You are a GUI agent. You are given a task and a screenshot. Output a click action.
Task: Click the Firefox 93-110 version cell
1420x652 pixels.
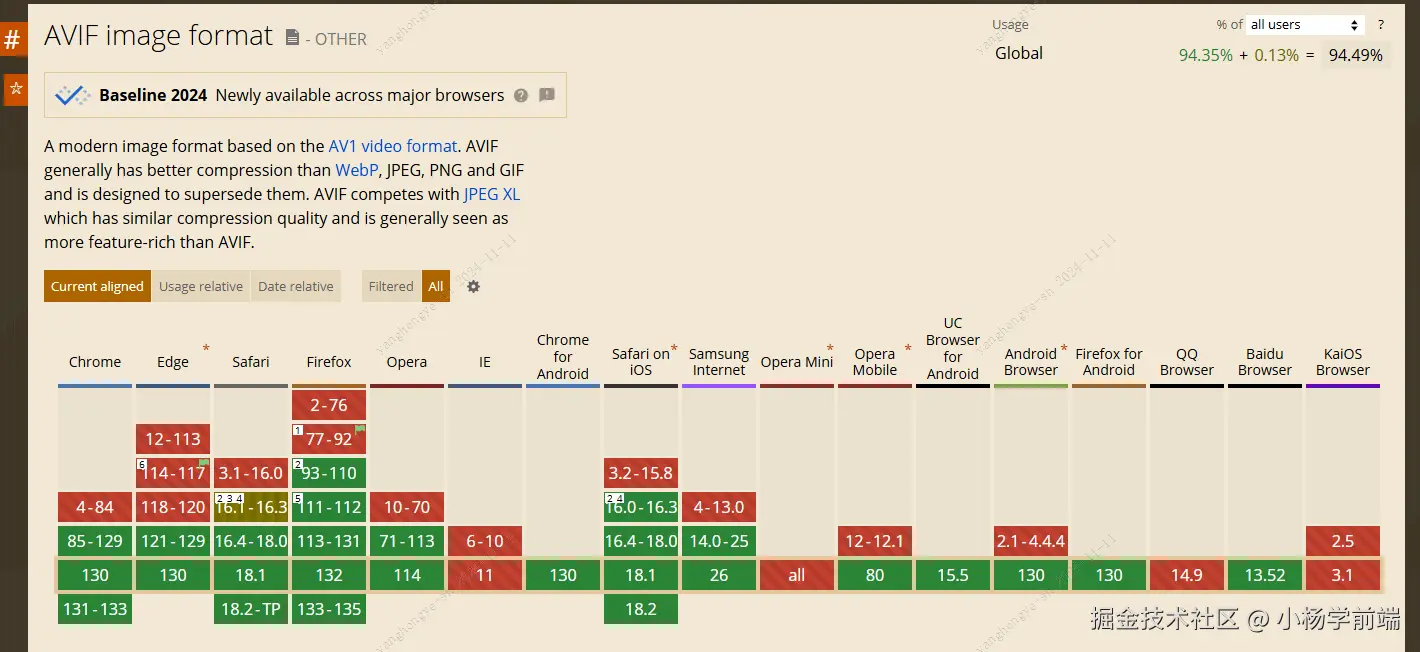point(329,473)
